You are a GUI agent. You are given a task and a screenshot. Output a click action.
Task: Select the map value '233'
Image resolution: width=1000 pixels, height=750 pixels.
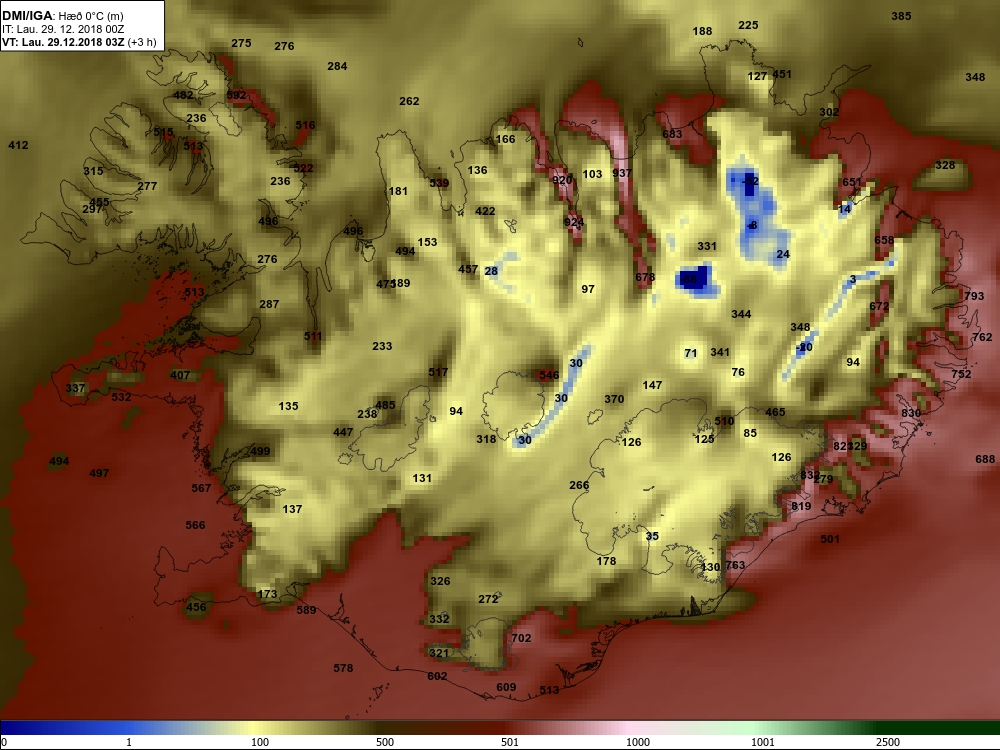coord(382,346)
